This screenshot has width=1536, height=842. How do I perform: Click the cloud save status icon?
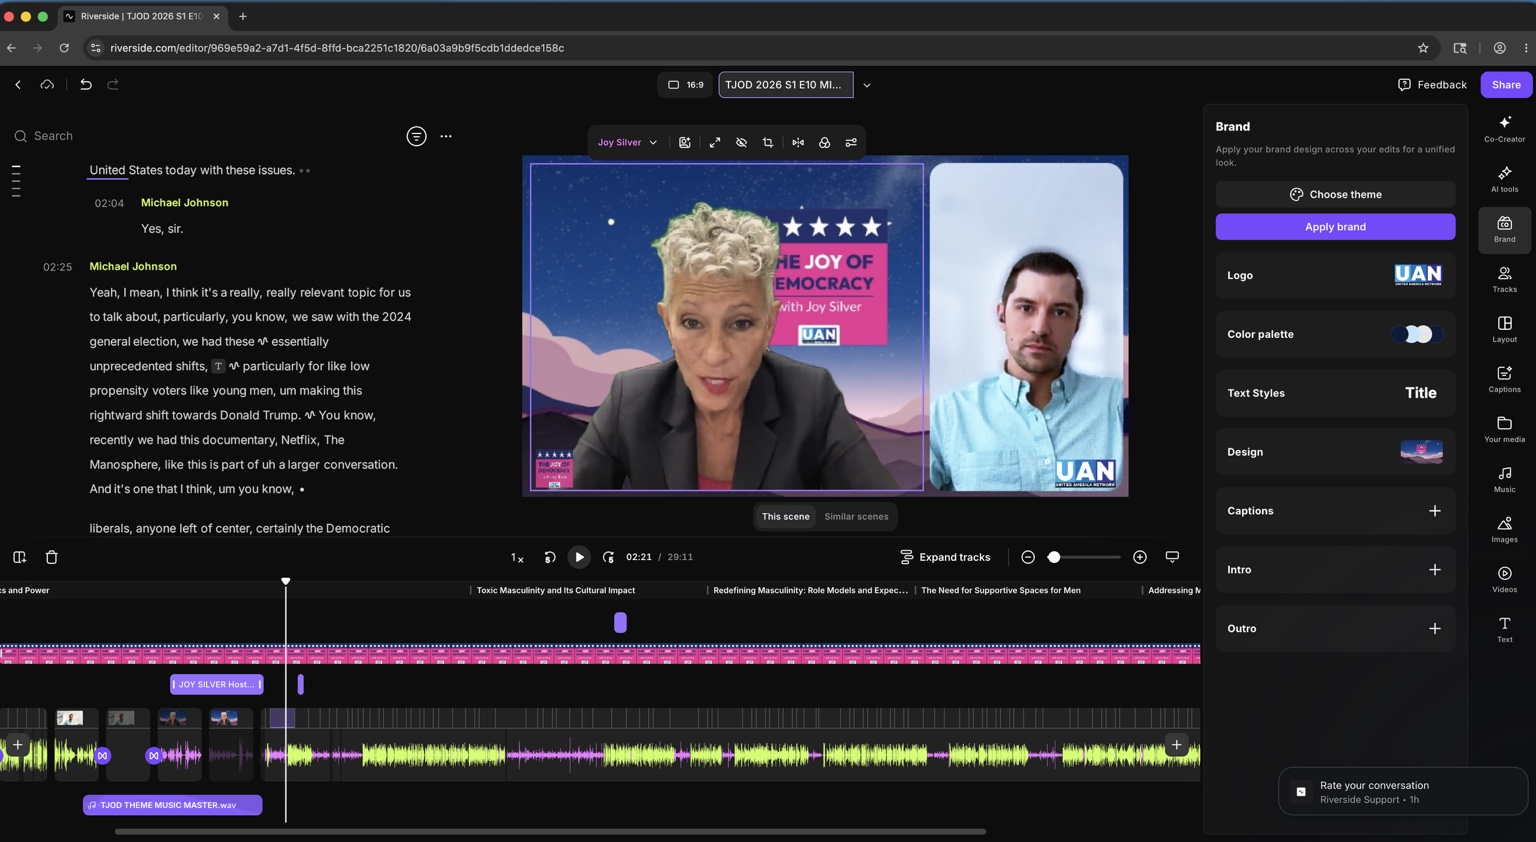pyautogui.click(x=47, y=85)
